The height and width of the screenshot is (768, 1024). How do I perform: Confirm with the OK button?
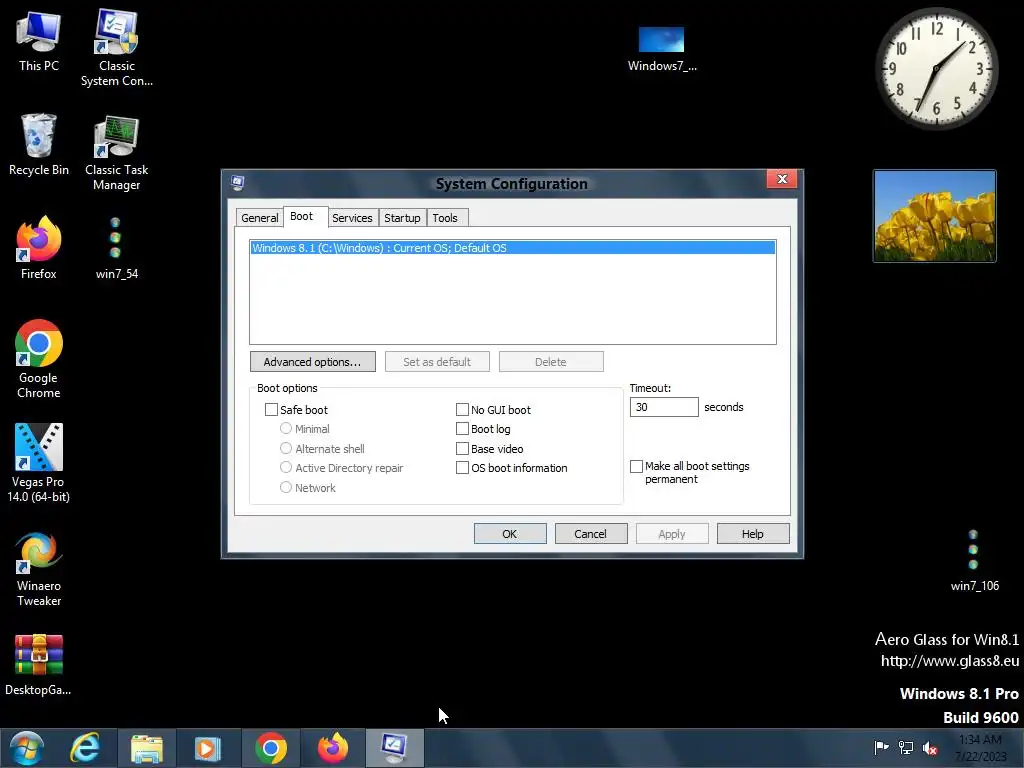(x=509, y=534)
